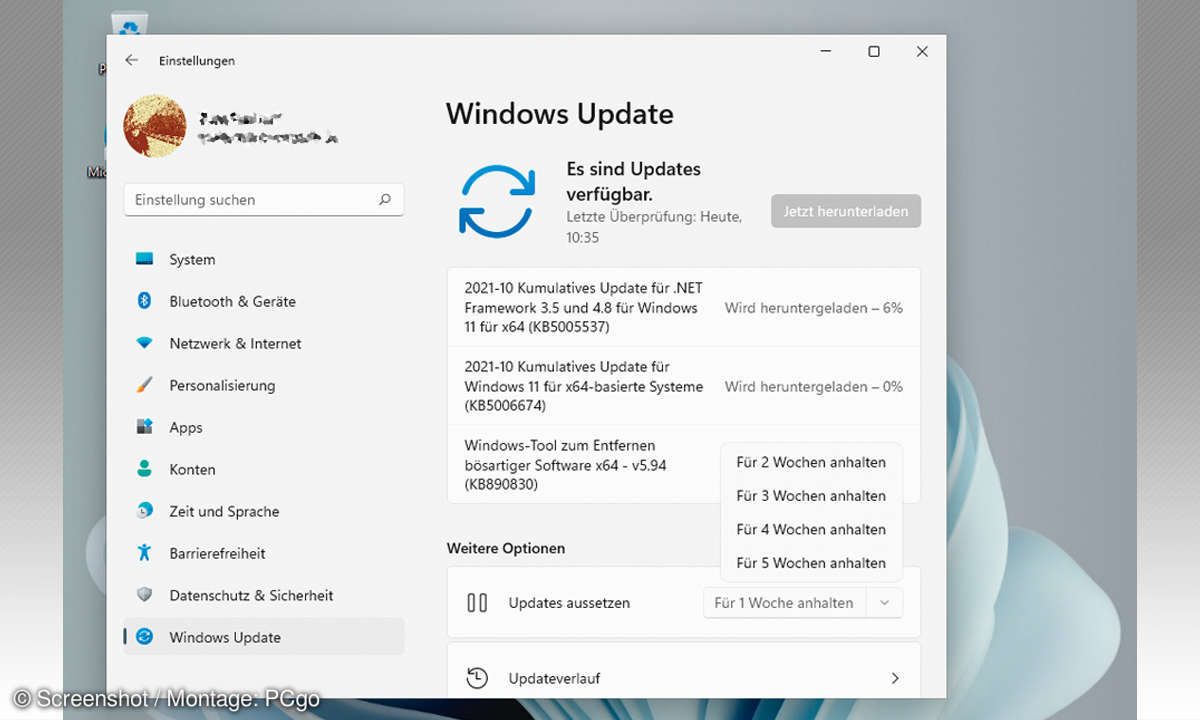Click the Wird heruntergeladen – 0% status
Viewport: 1200px width, 720px height.
click(x=814, y=387)
